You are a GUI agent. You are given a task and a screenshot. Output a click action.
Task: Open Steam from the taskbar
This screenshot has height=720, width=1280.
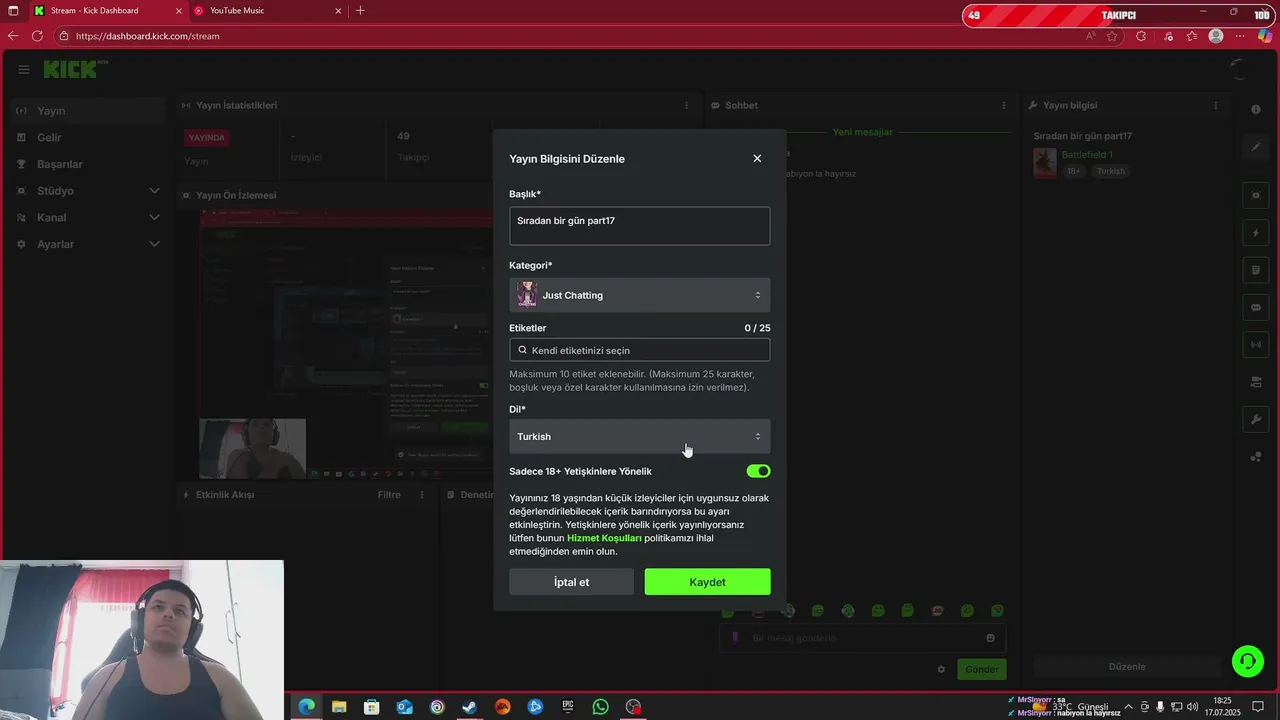point(469,707)
